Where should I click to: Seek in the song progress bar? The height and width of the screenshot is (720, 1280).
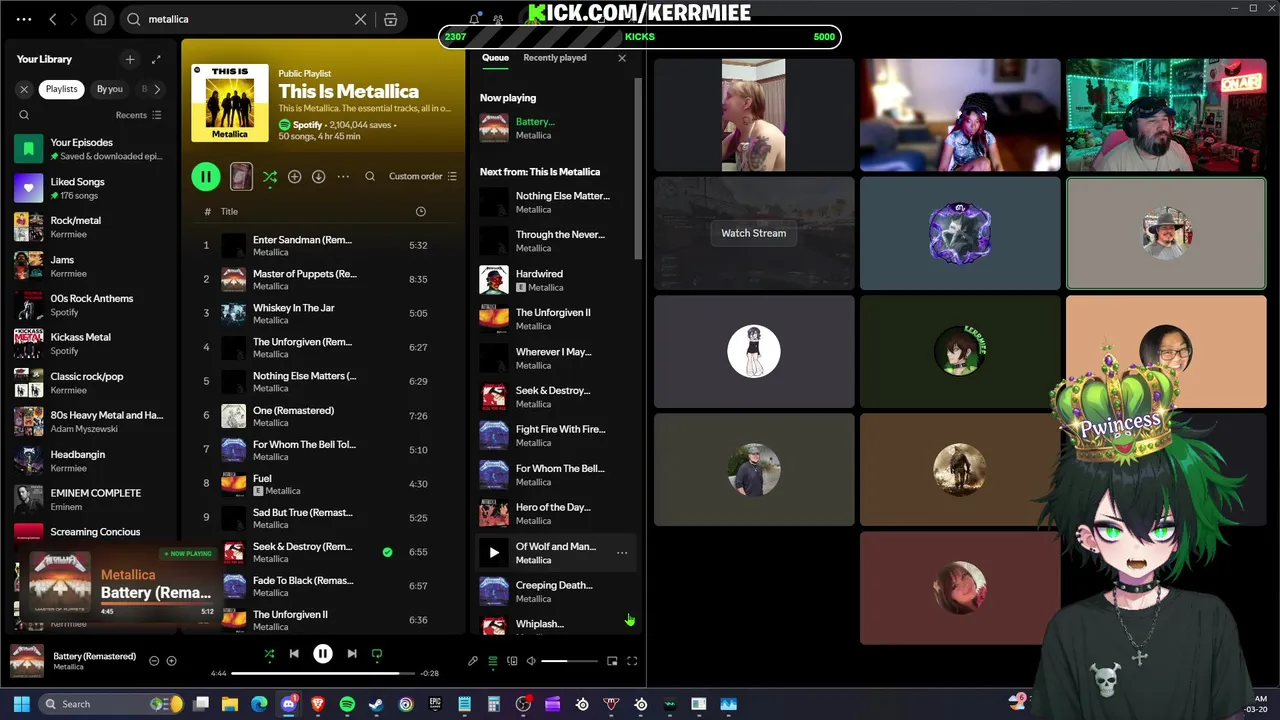tap(323, 673)
